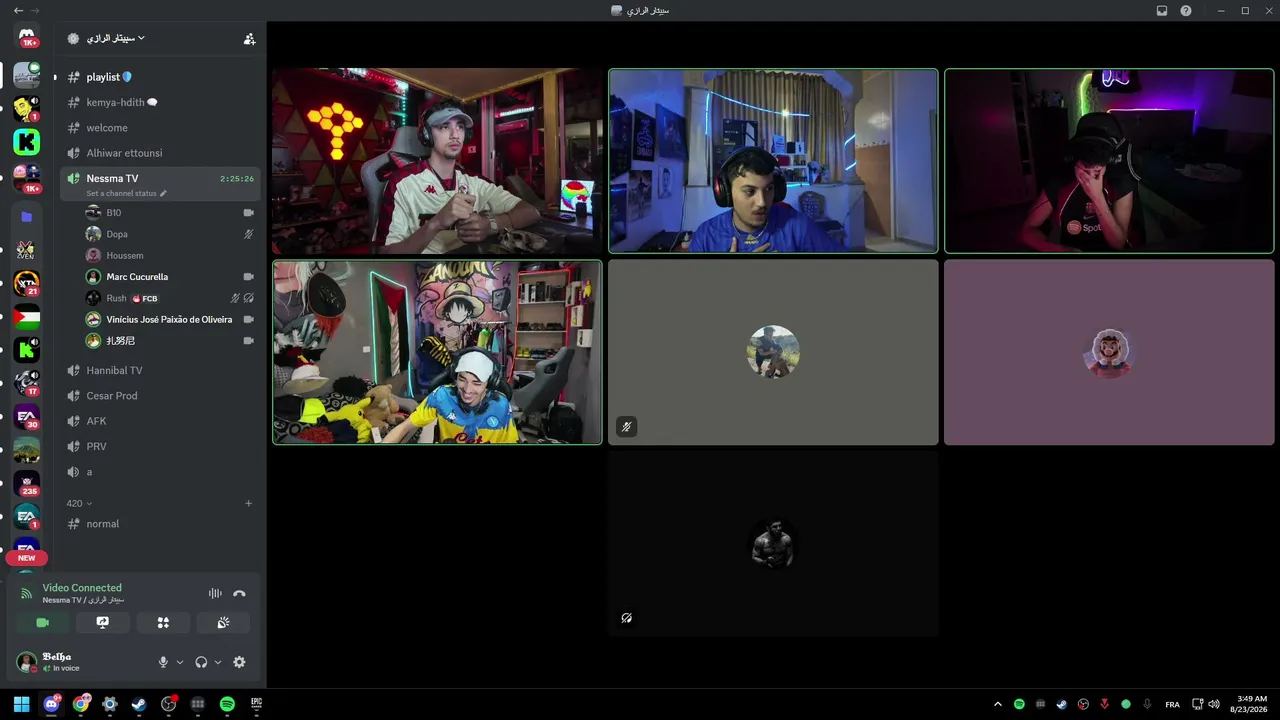Screen dimensions: 1280x720
Task: Open the Discord inbox
Action: click(x=1162, y=11)
